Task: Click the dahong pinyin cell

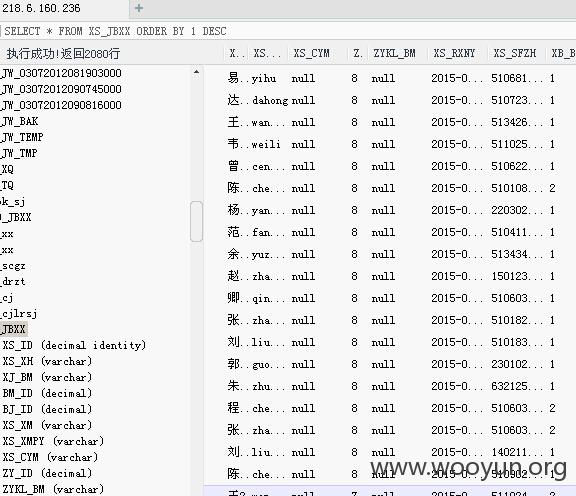Action: pyautogui.click(x=270, y=100)
